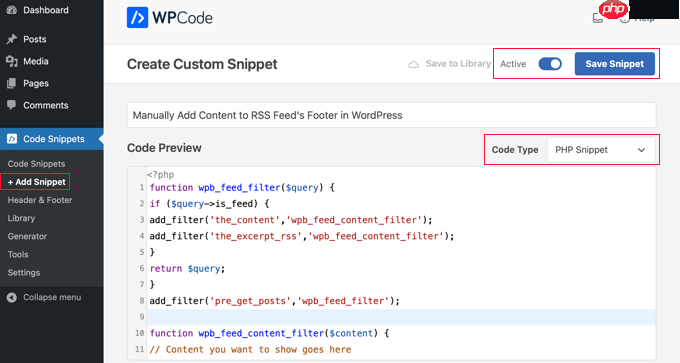
Task: Click the Save to Library link
Action: [x=458, y=64]
